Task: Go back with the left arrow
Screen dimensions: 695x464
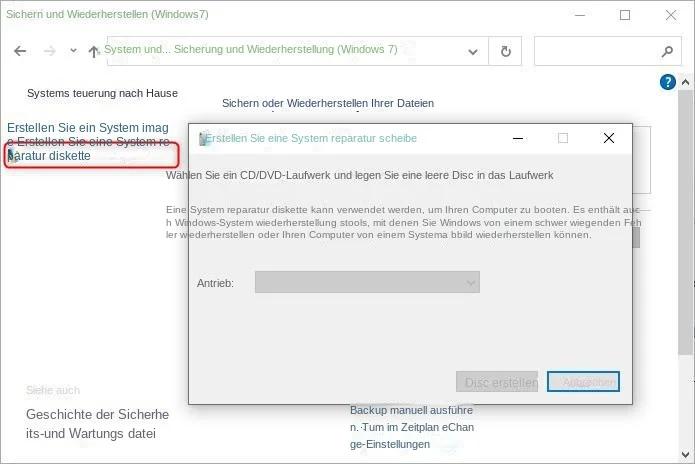Action: point(20,51)
